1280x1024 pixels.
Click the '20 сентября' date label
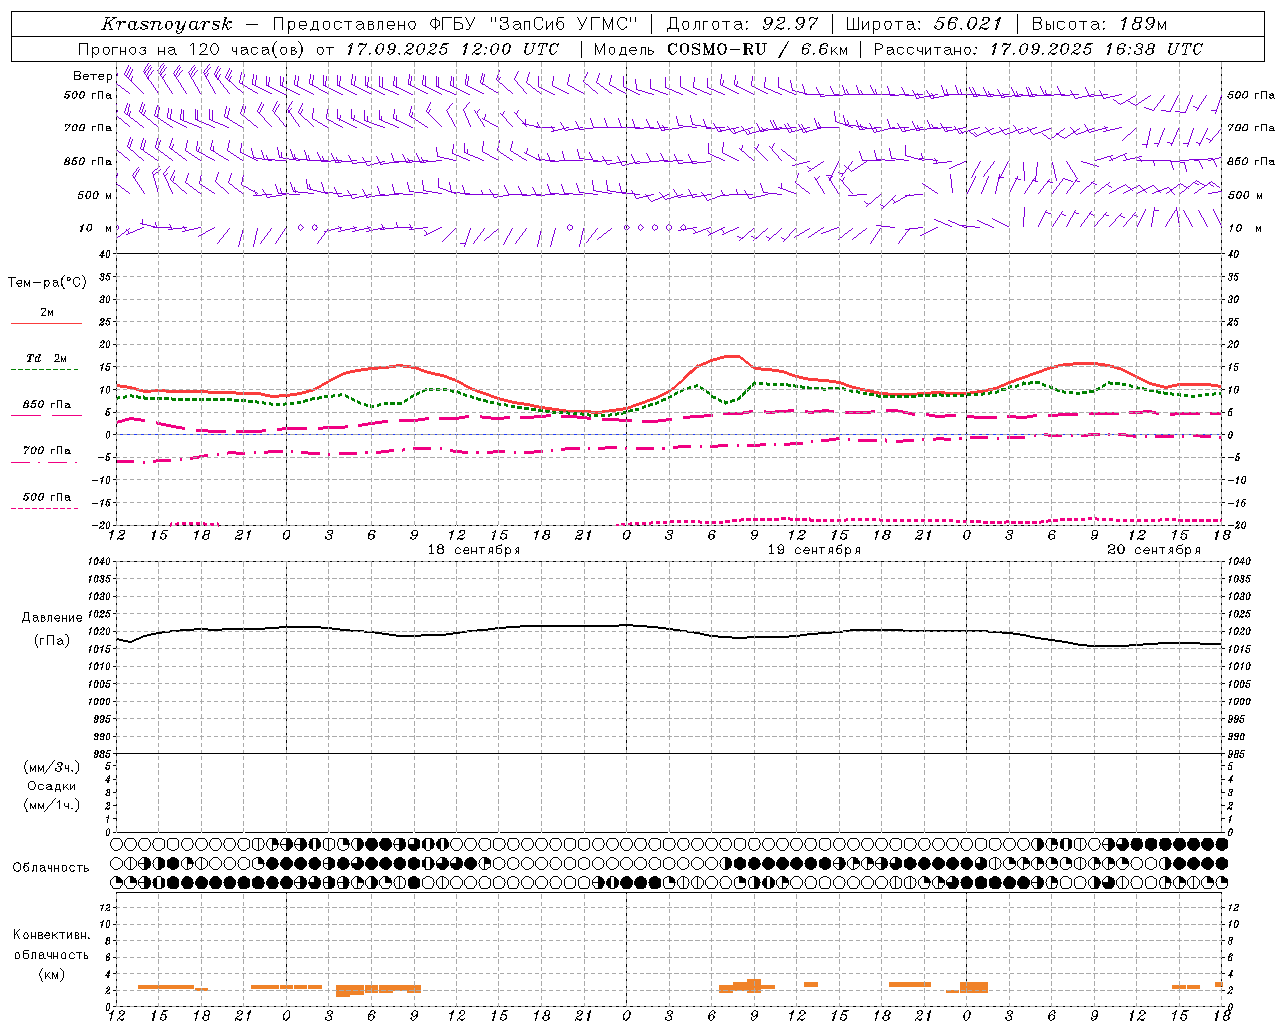[x=1154, y=550]
